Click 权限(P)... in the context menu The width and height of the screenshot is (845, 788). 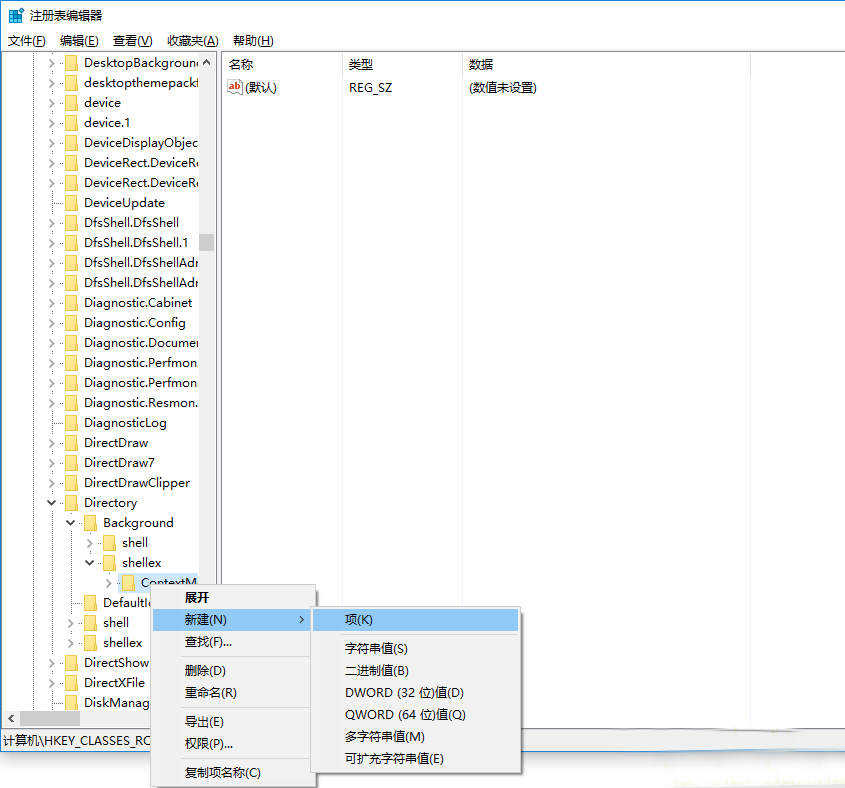[209, 743]
